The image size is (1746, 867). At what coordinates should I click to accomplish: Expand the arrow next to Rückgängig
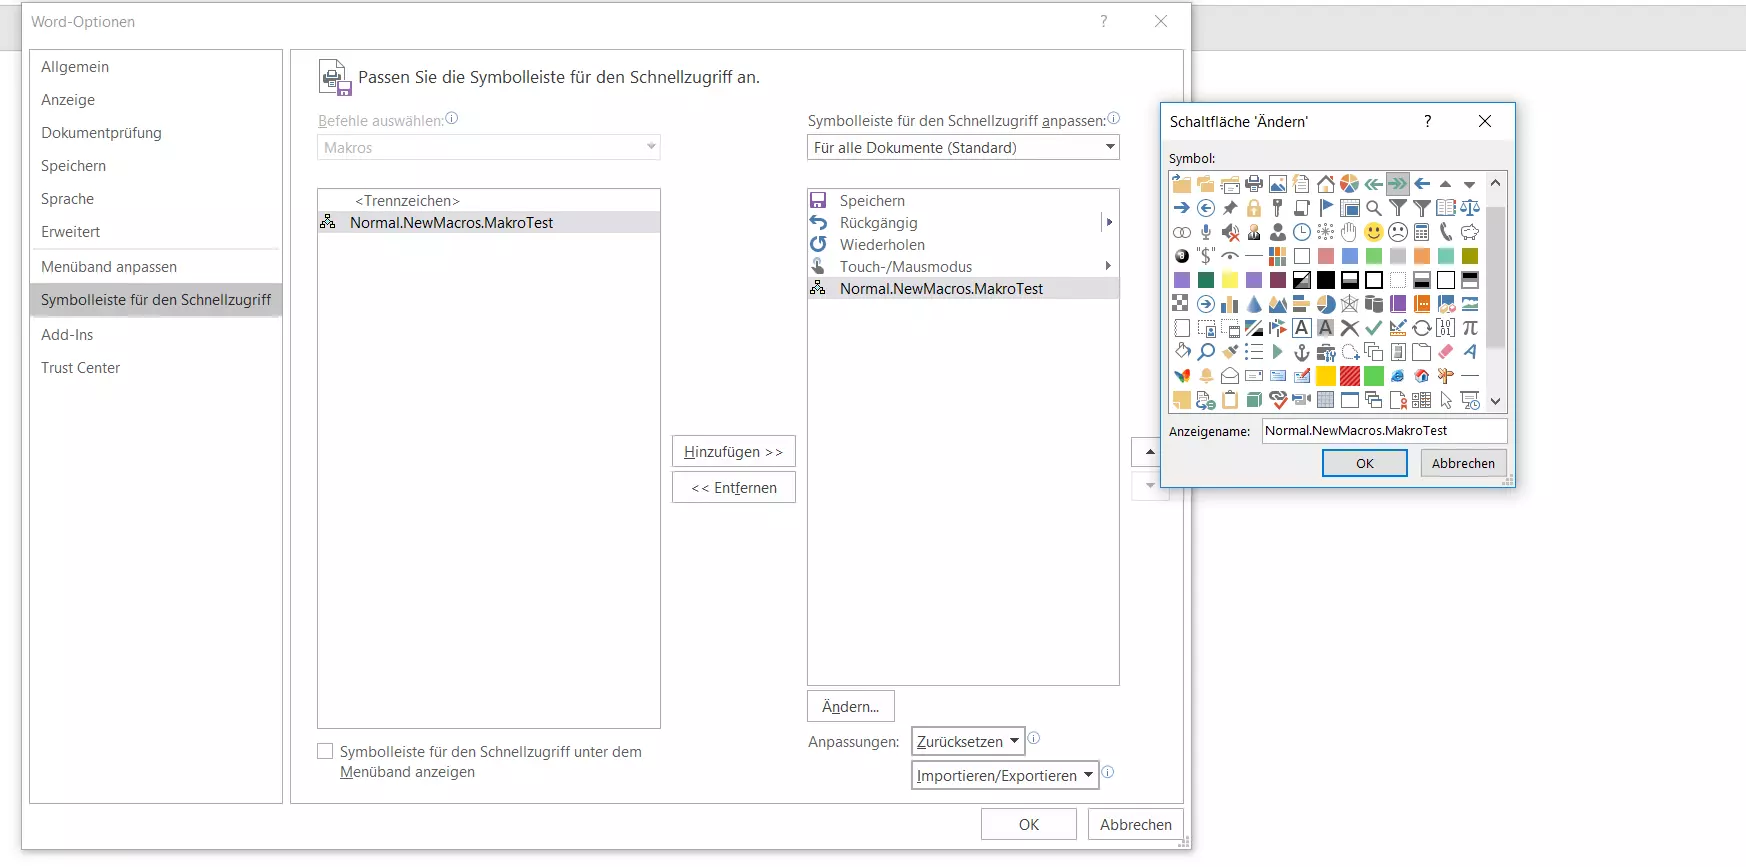tap(1109, 222)
